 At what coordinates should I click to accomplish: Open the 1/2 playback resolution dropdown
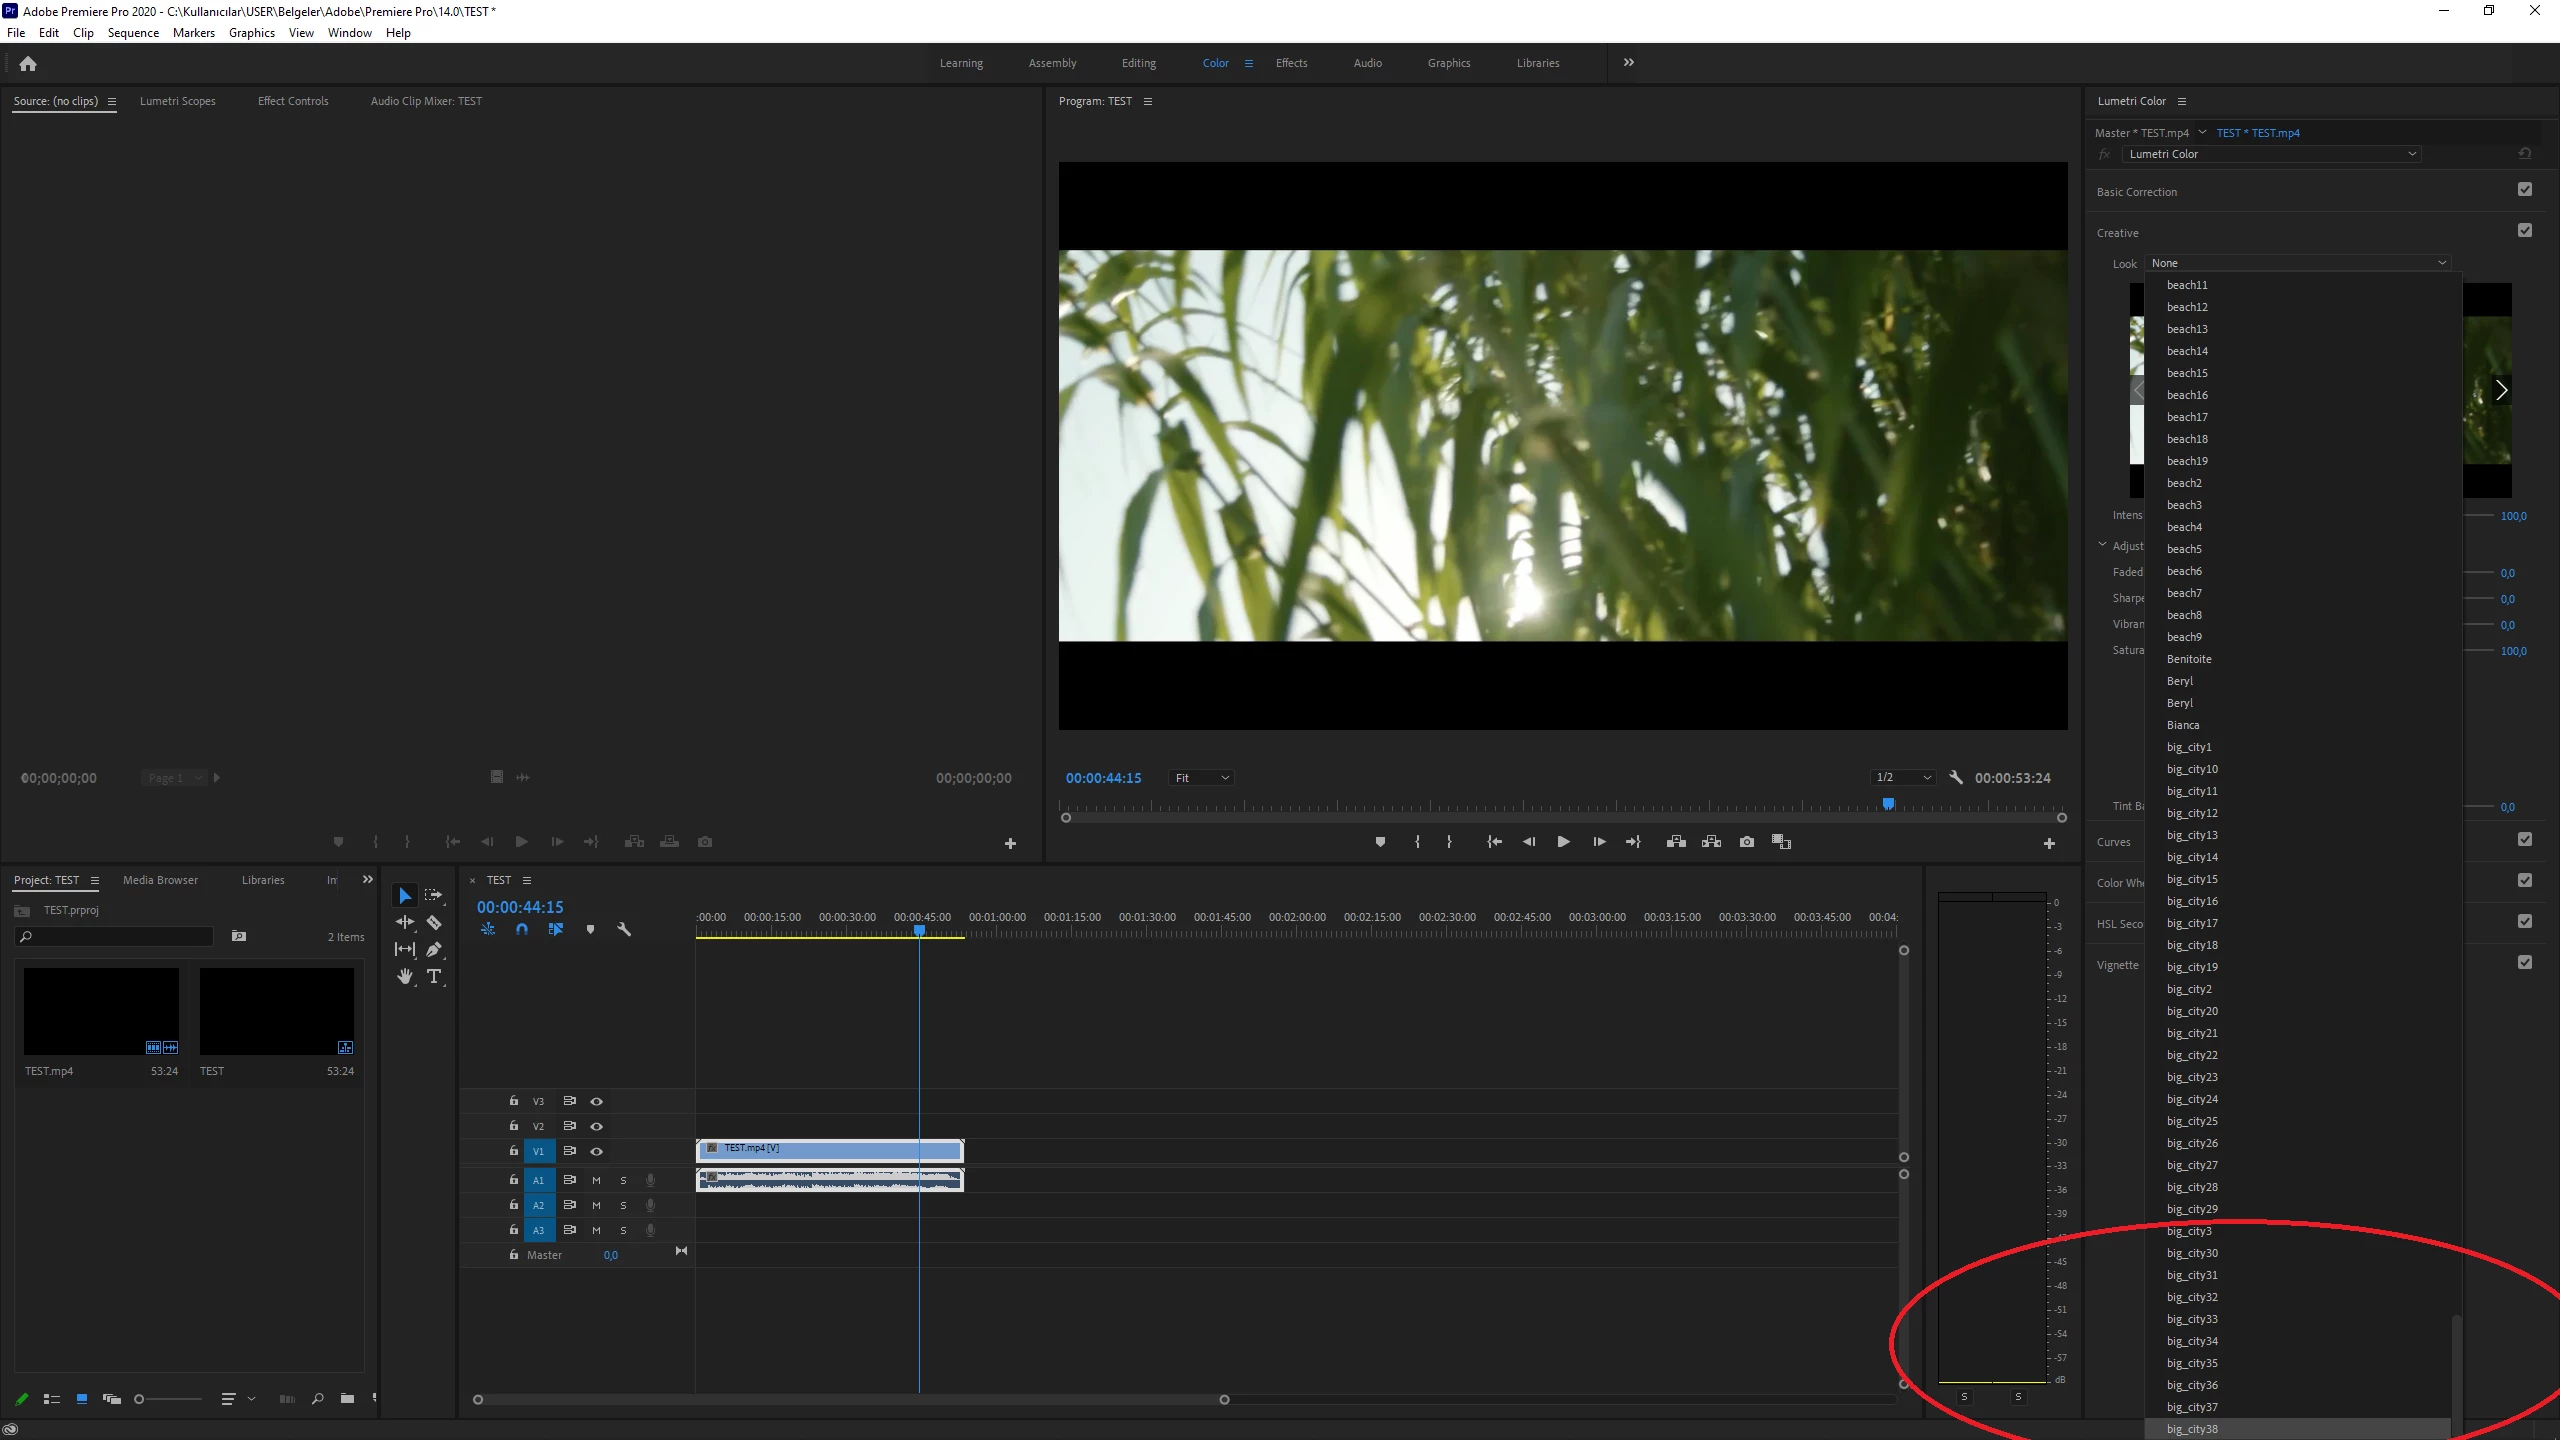tap(1903, 778)
